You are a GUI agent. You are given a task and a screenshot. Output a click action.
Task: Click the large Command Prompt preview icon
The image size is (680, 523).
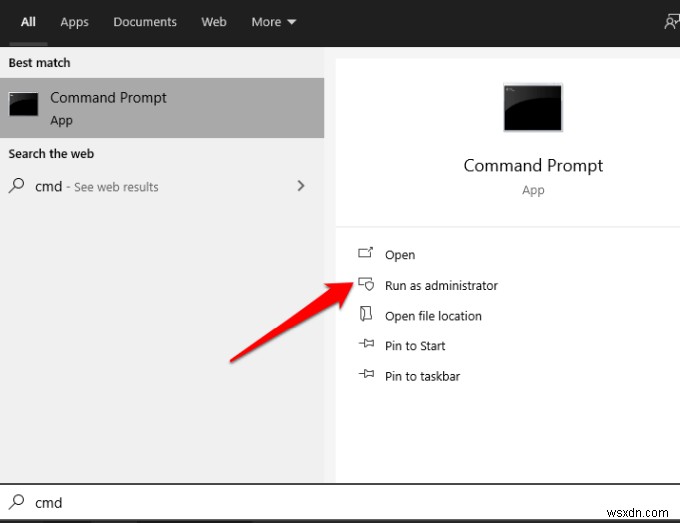pos(533,108)
